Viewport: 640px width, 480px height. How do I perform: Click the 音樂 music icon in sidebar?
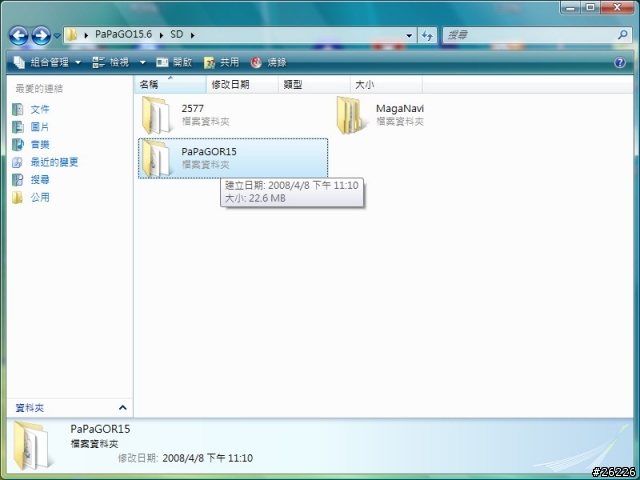click(18, 144)
